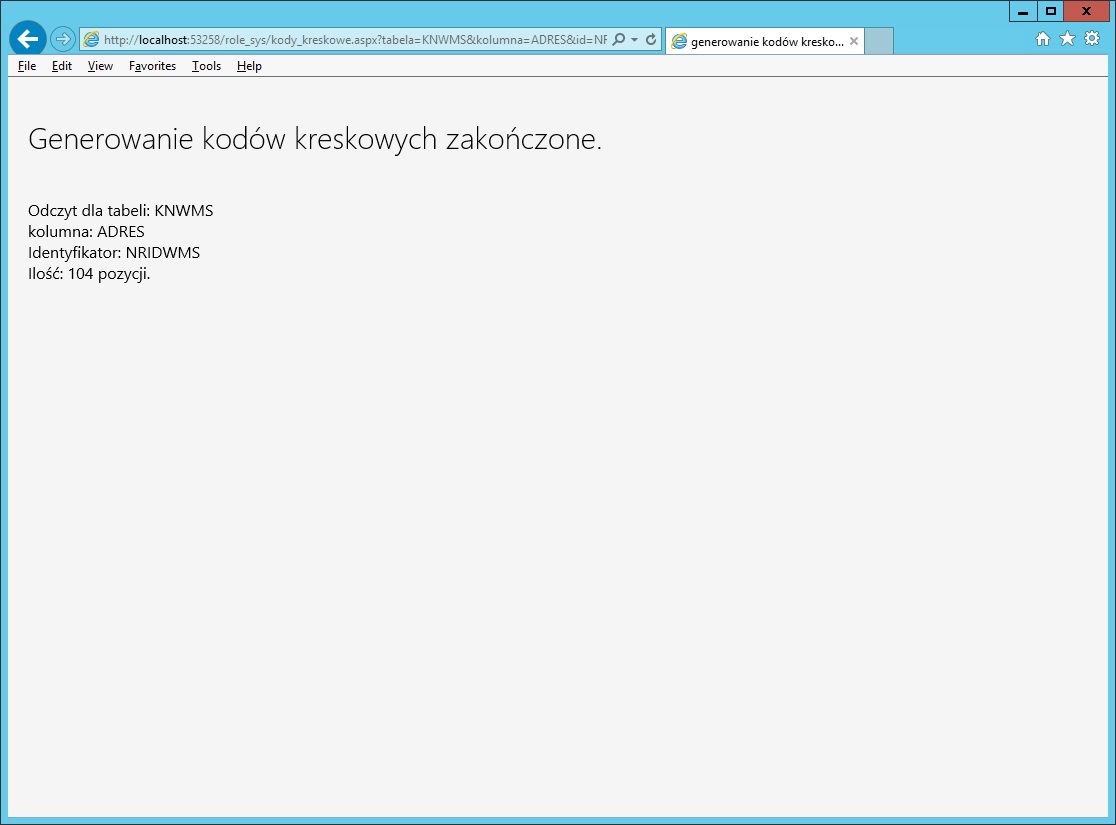Image resolution: width=1116 pixels, height=825 pixels.
Task: Open the Edit menu
Action: click(62, 66)
